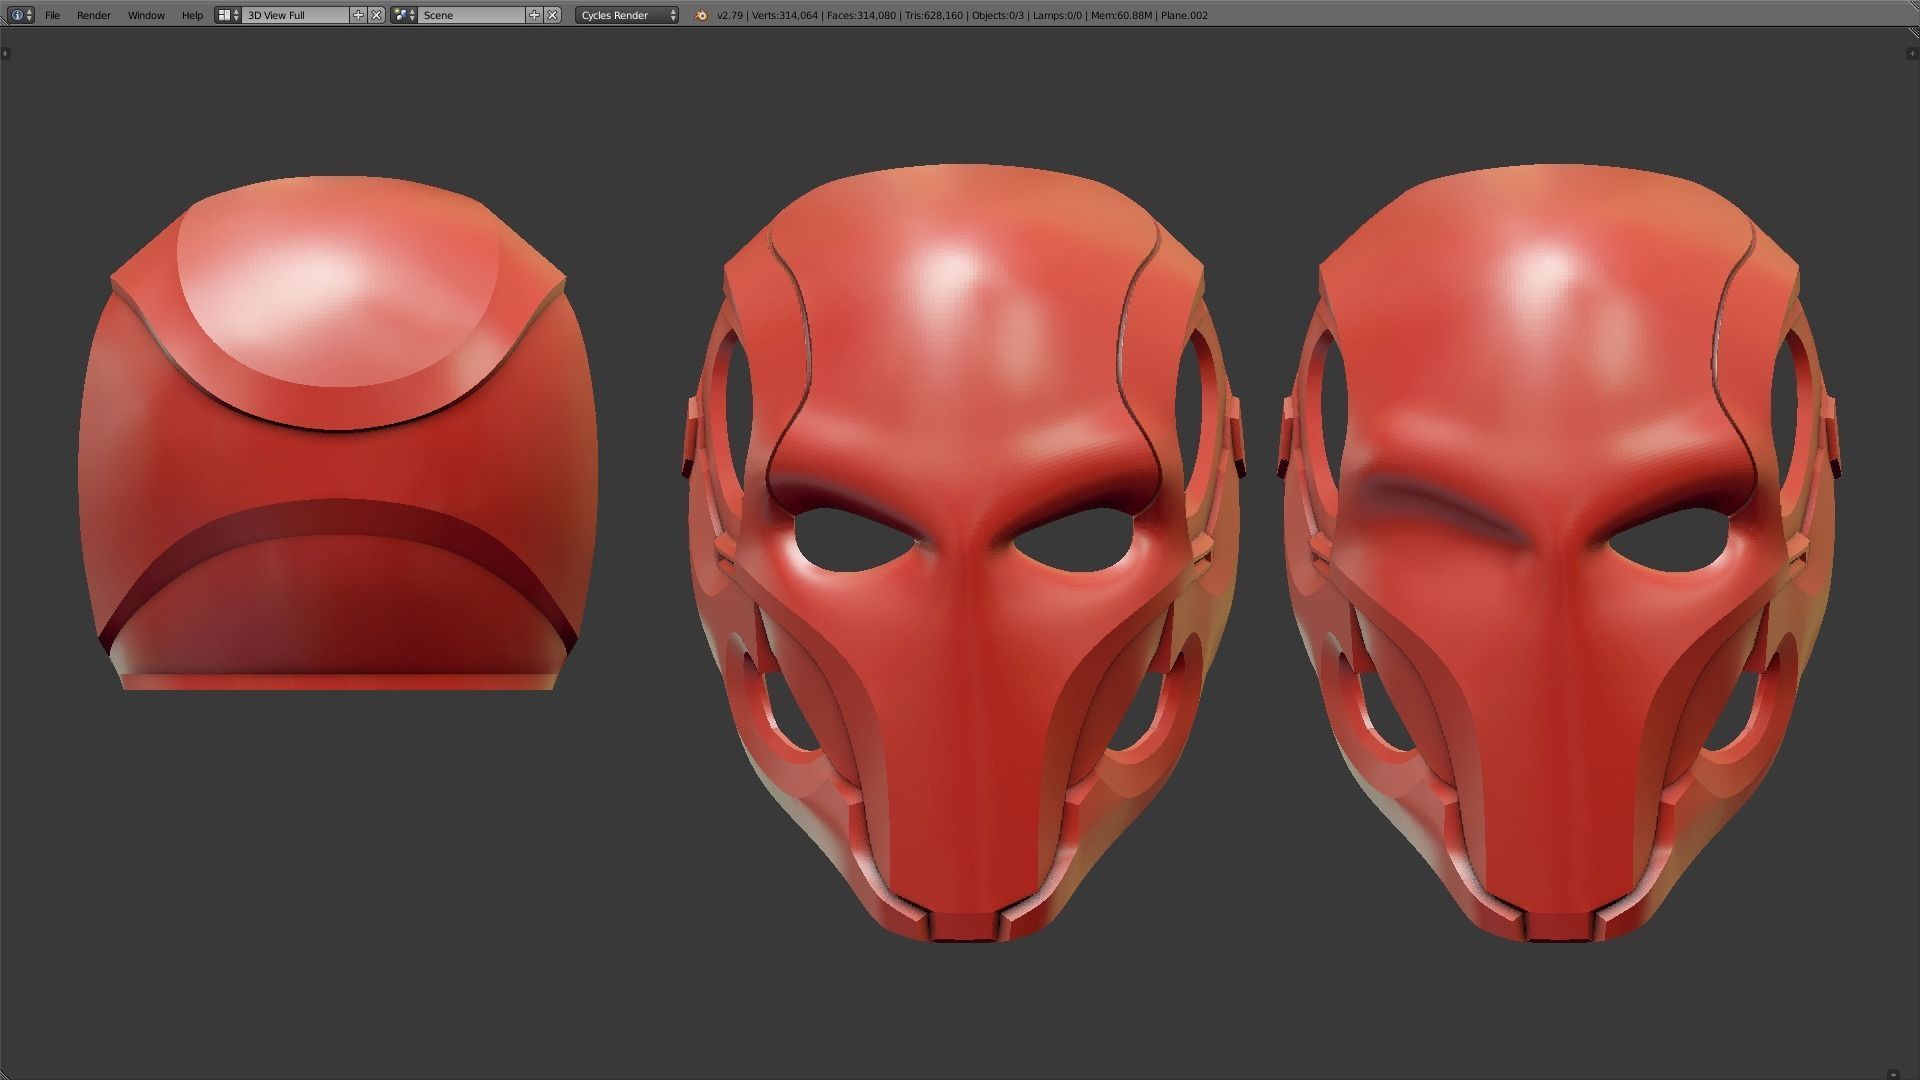
Task: Click the middle front-view mask model
Action: tap(963, 553)
